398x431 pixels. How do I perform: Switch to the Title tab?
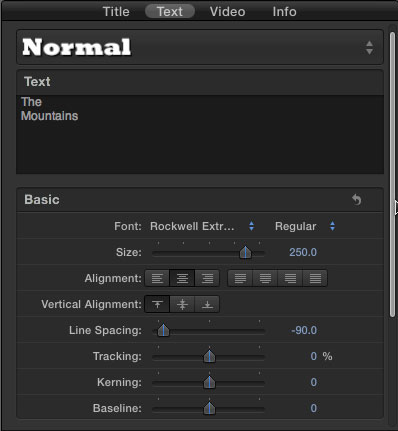116,12
